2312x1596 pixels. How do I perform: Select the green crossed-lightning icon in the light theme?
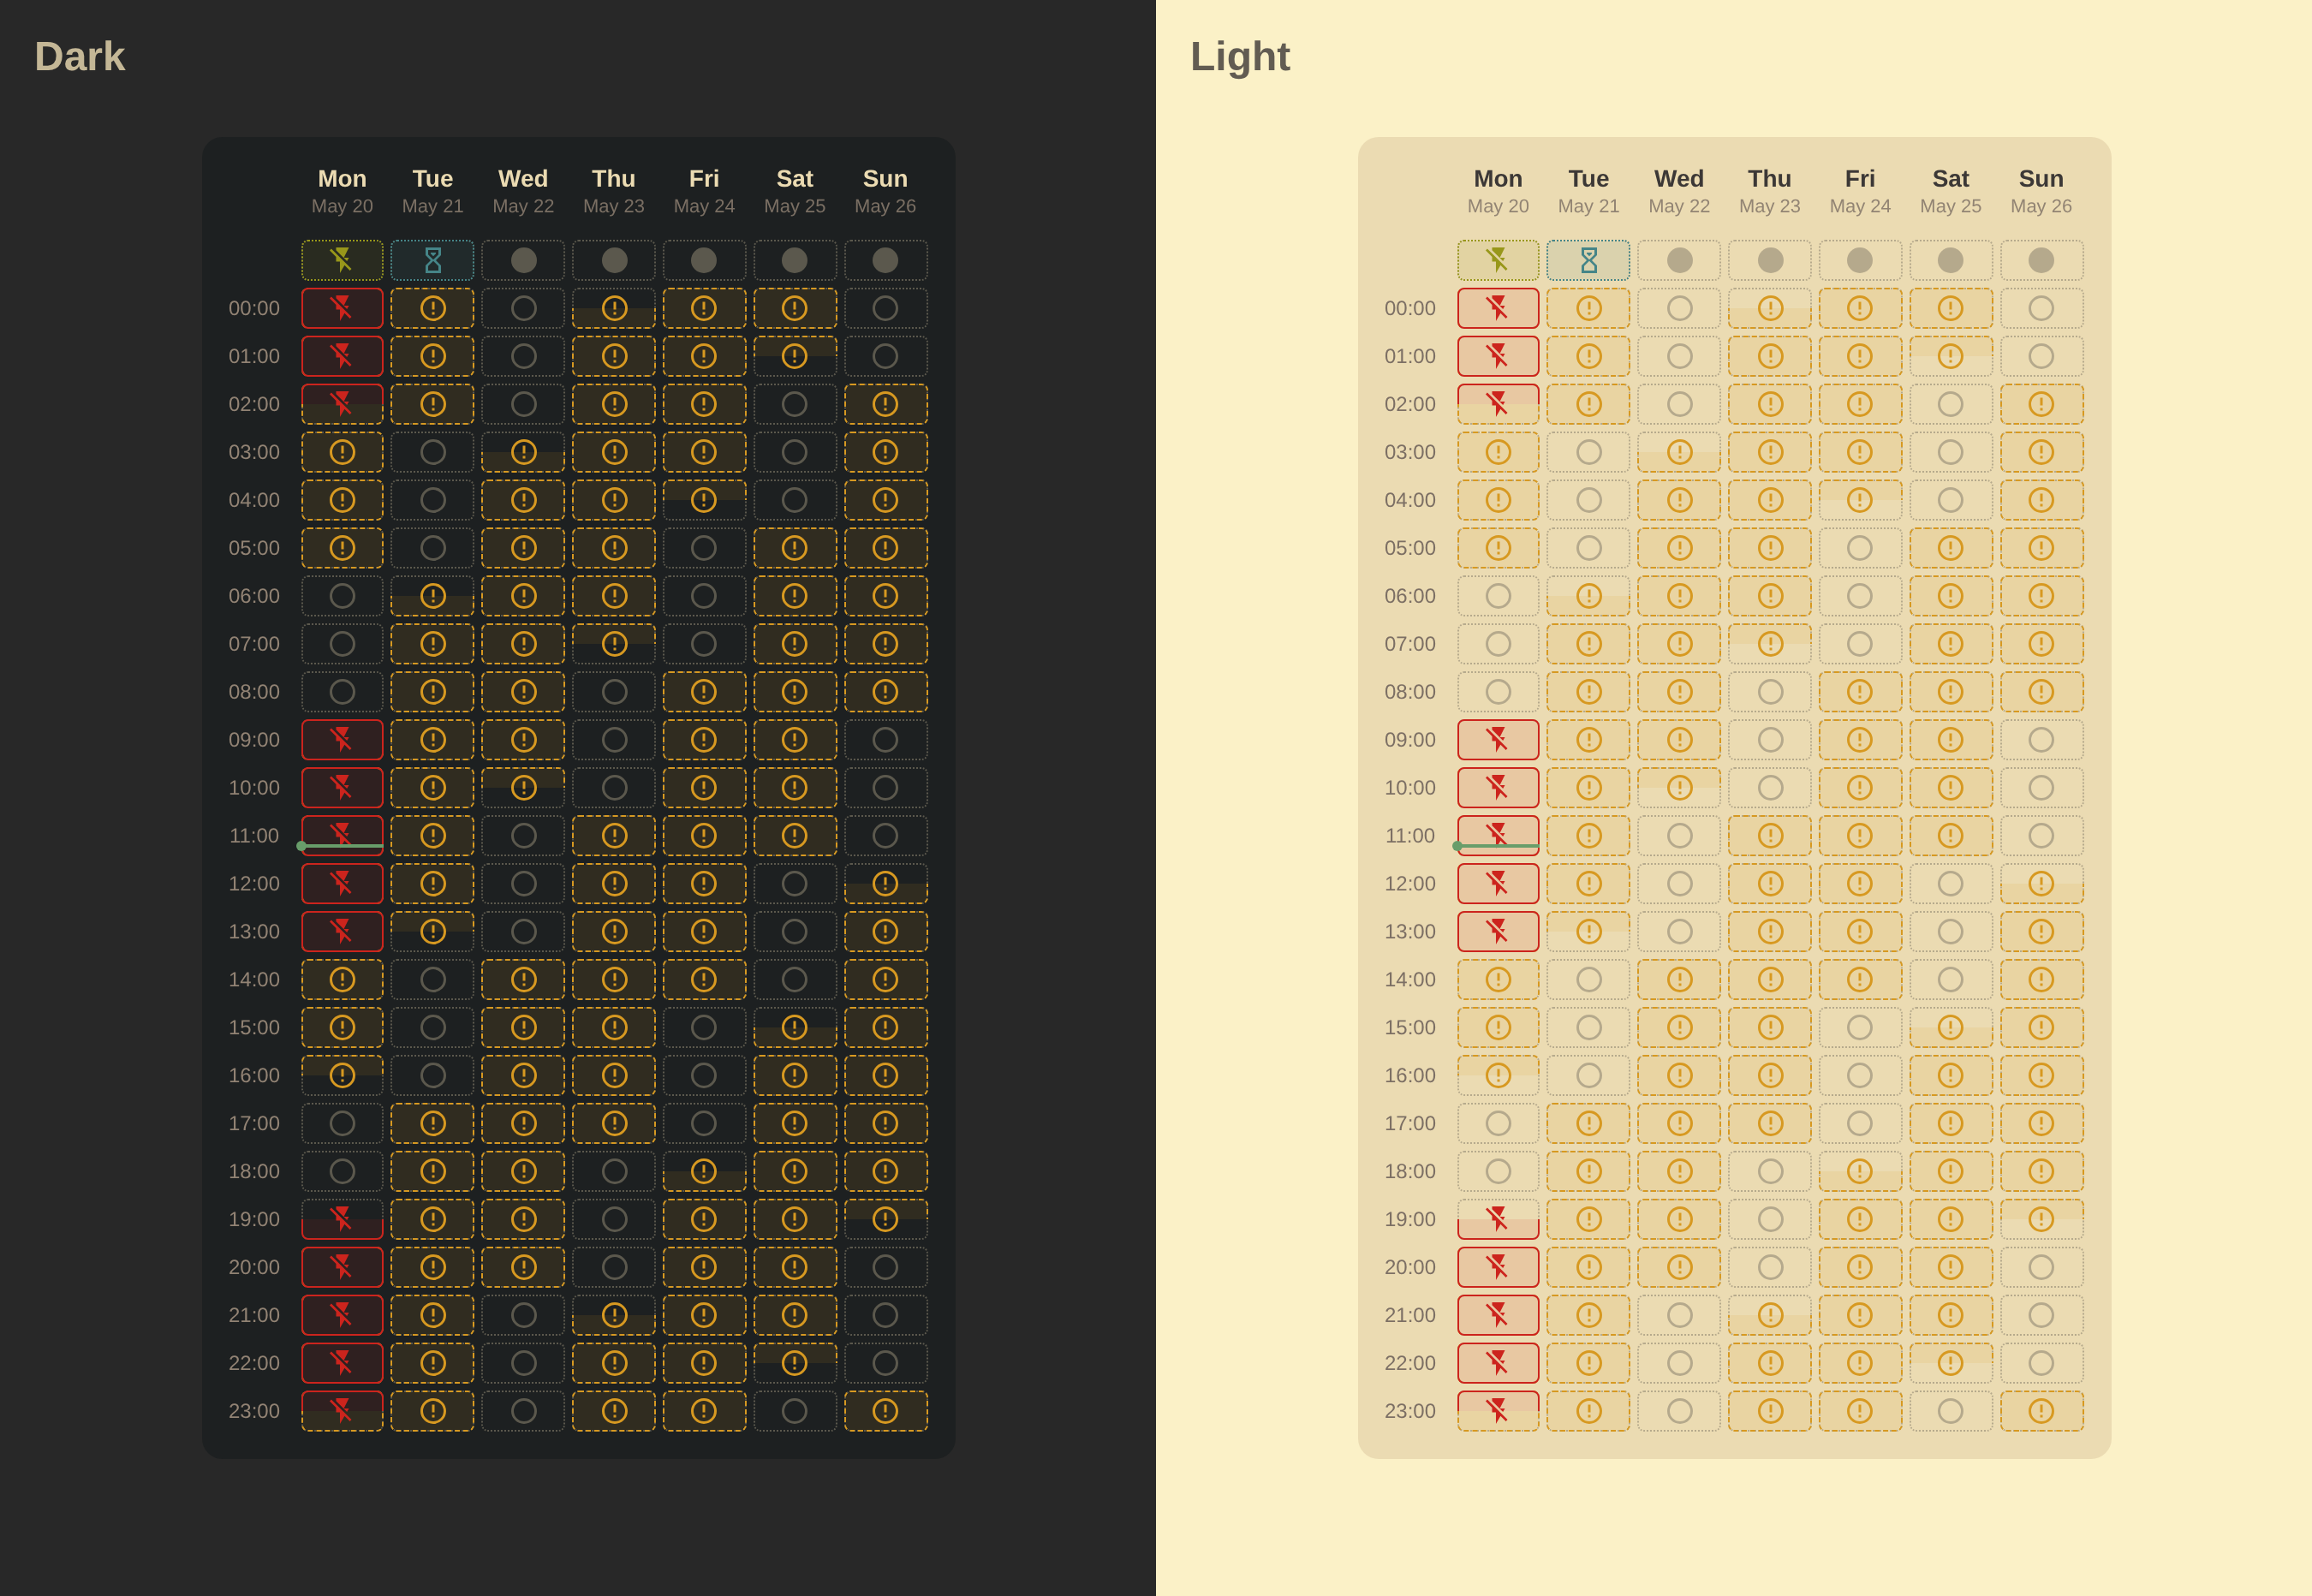(1498, 259)
